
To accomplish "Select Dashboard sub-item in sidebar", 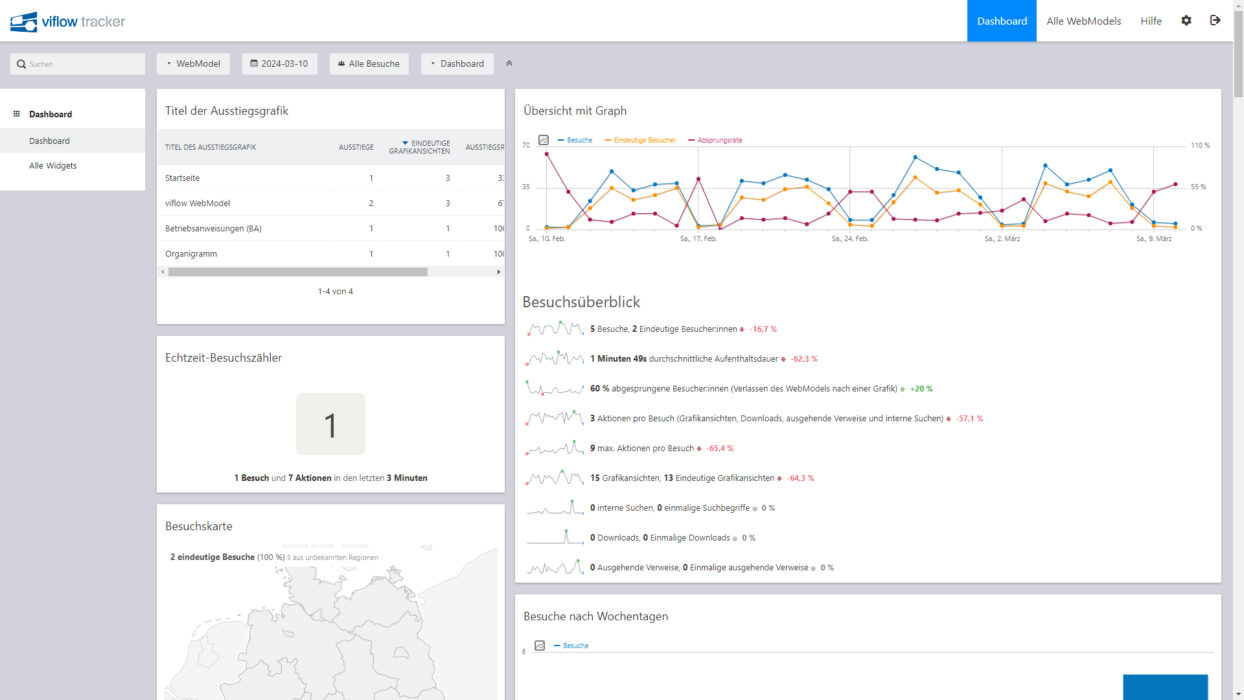I will [x=72, y=141].
